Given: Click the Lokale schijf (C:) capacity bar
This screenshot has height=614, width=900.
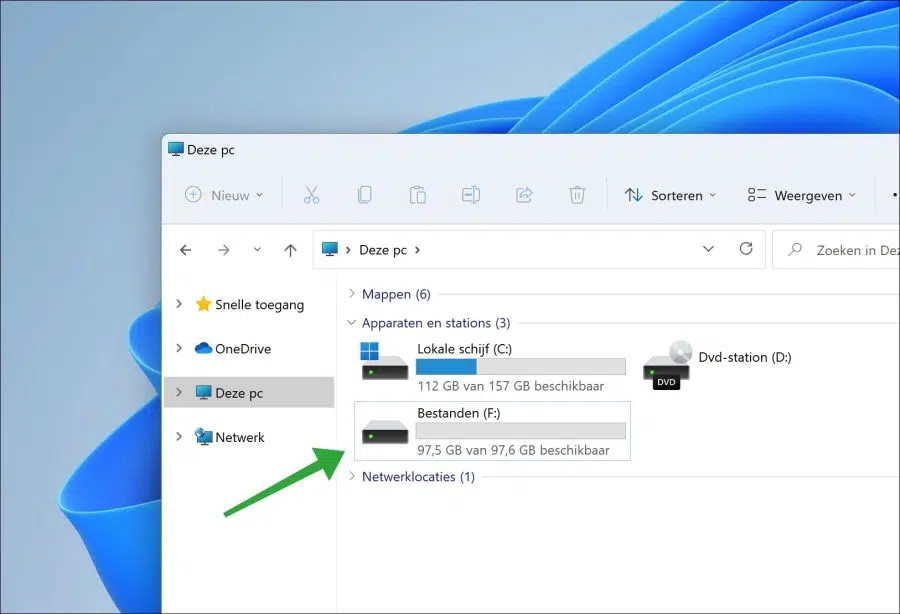Looking at the screenshot, I should tap(521, 367).
